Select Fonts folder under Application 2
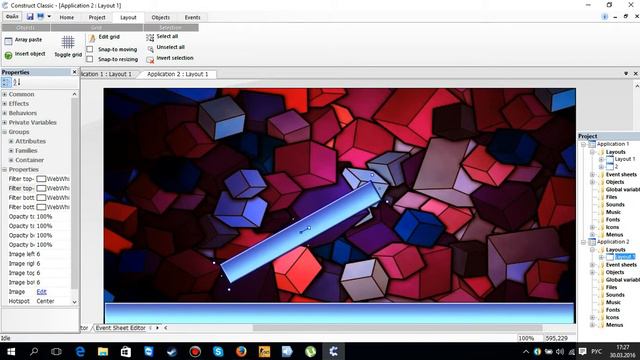 (613, 310)
